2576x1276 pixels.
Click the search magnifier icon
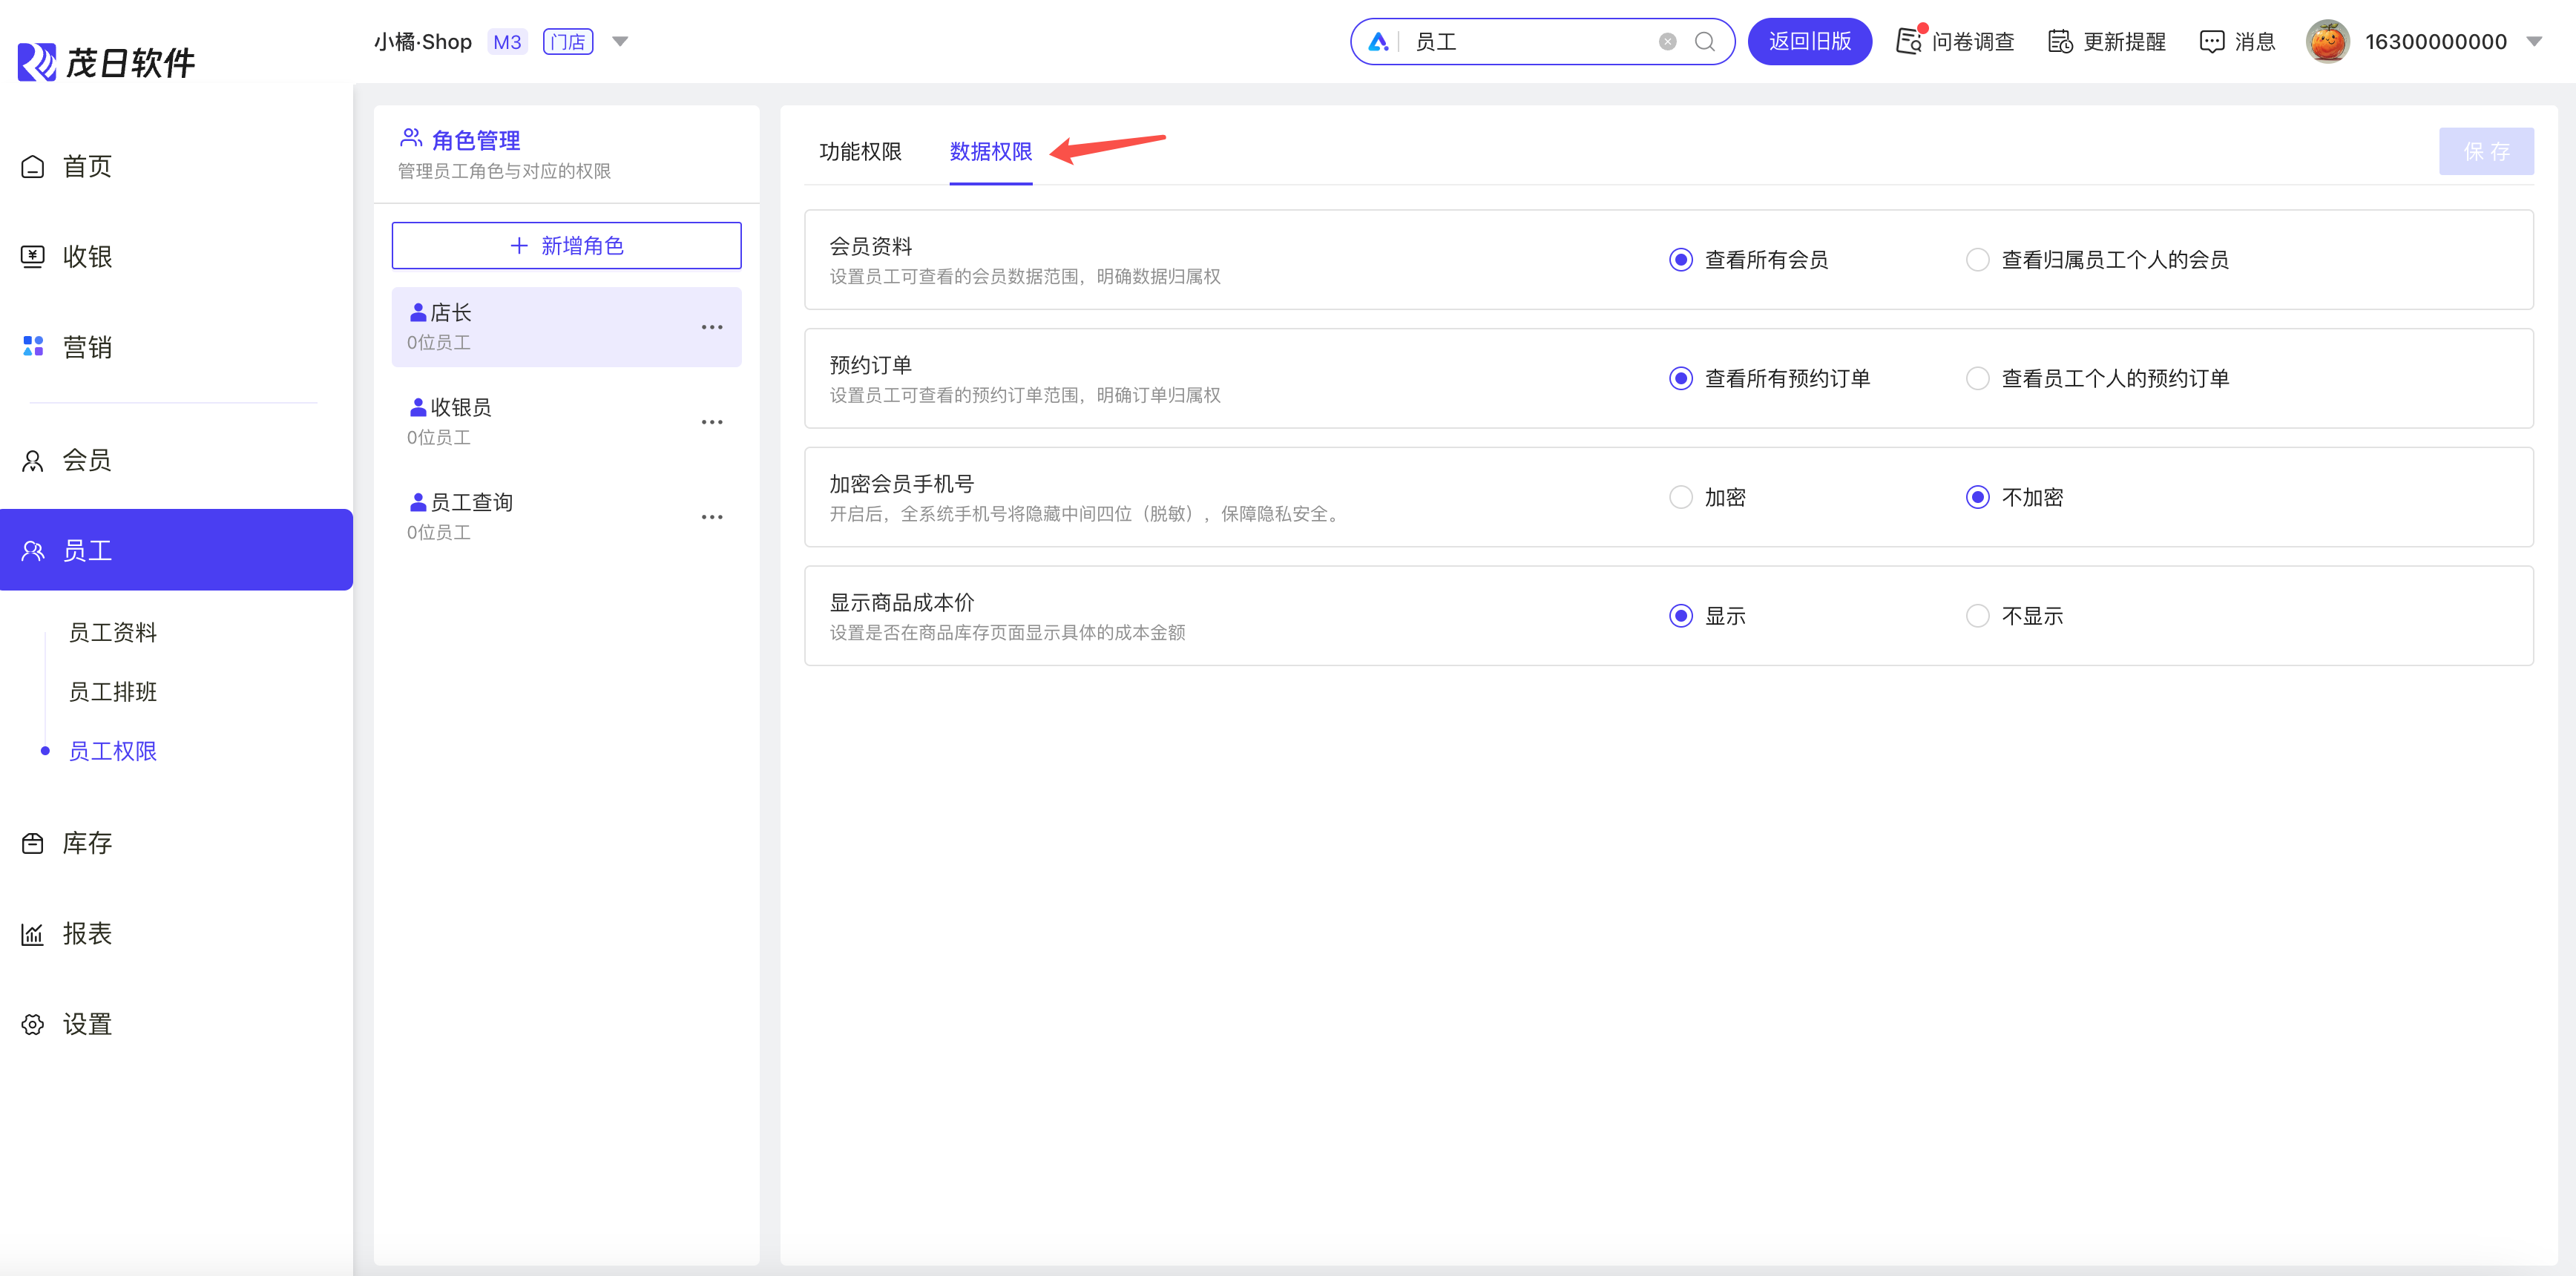coord(1704,42)
